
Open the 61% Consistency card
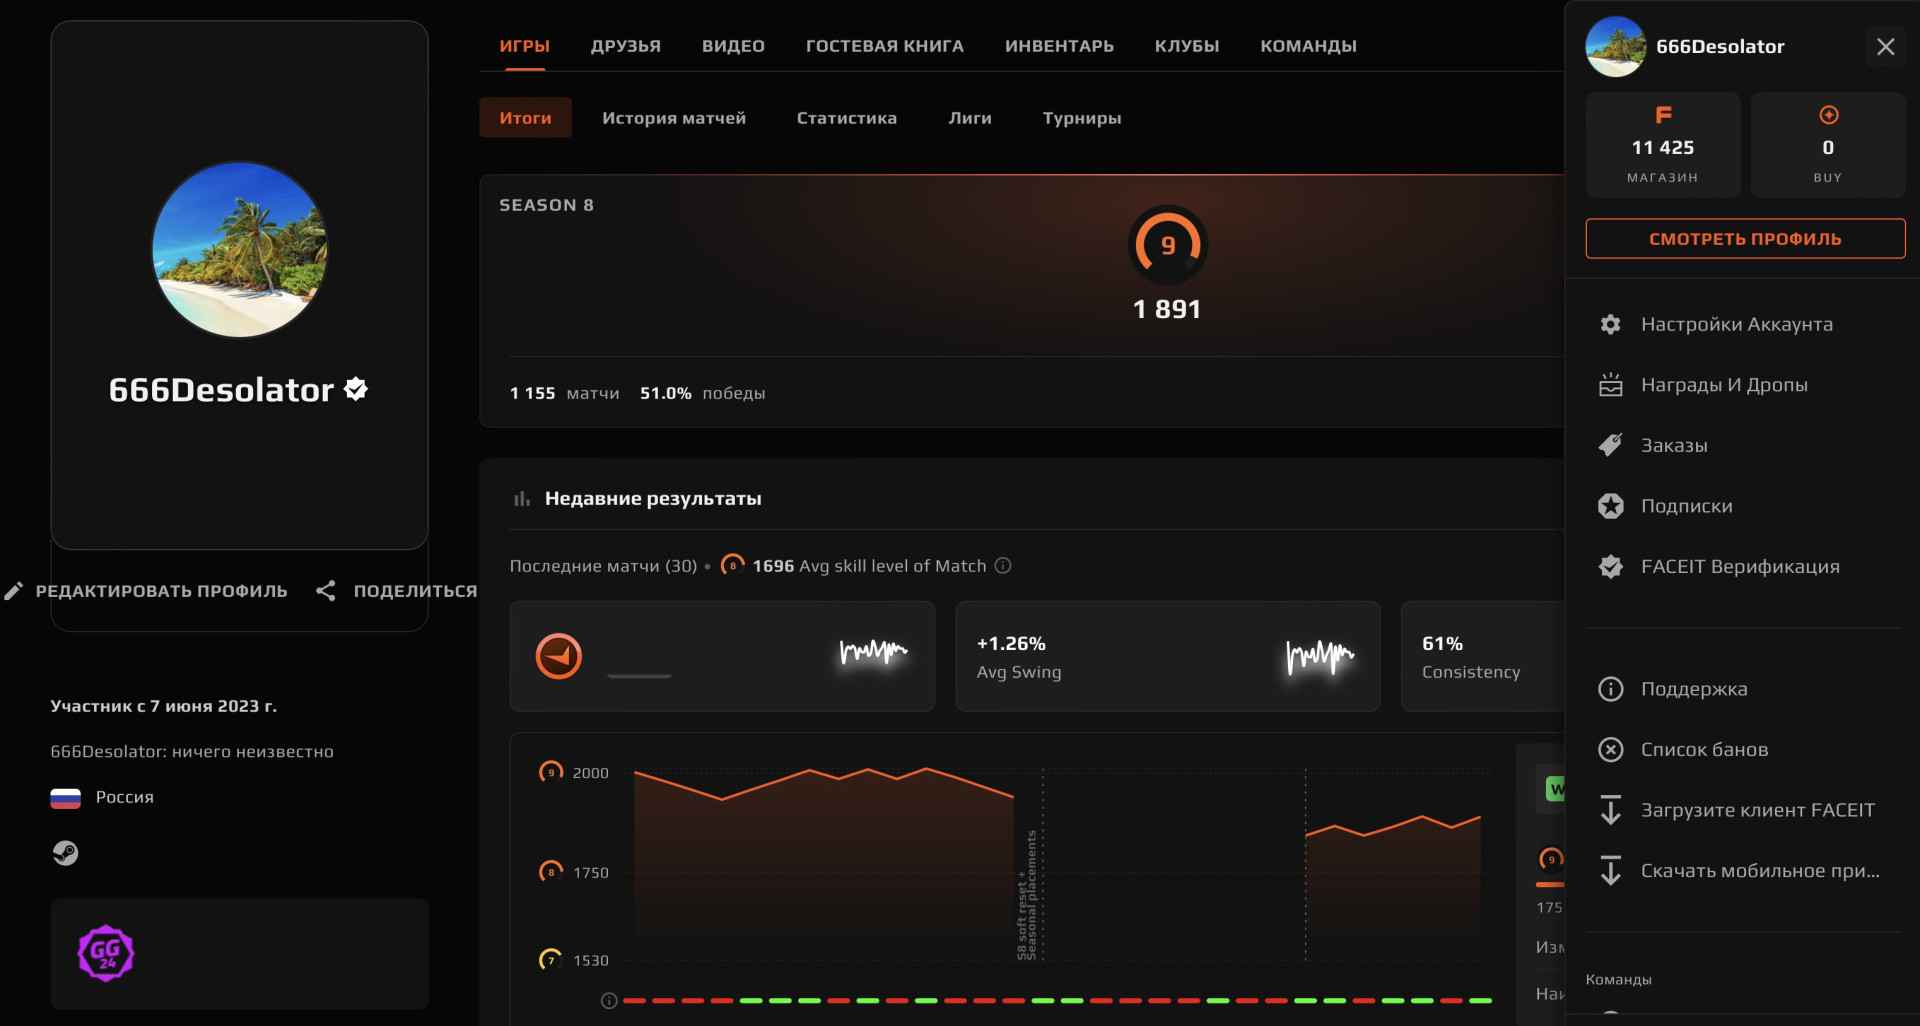click(1482, 656)
